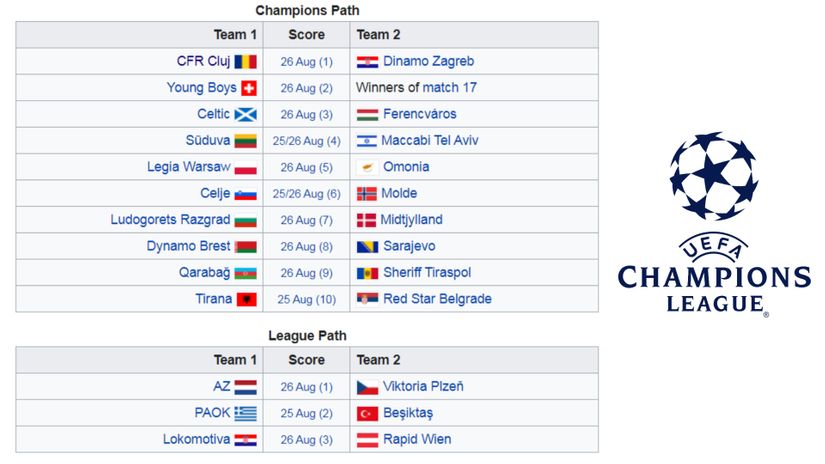
Task: Open the match 17 link
Action: tap(449, 88)
